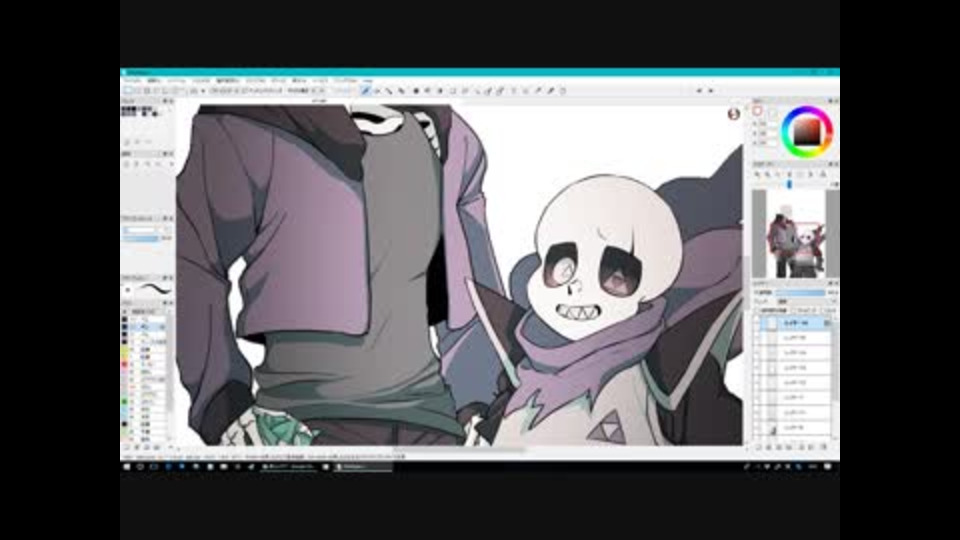Open the File menu

pyautogui.click(x=132, y=80)
